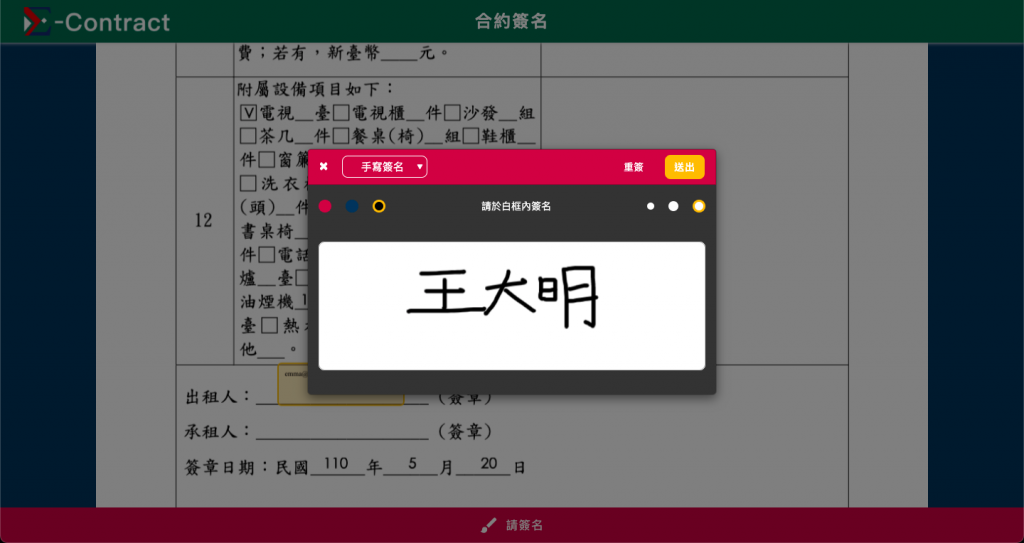Select the dark blue pen color
Viewport: 1024px width, 543px height.
click(x=352, y=206)
